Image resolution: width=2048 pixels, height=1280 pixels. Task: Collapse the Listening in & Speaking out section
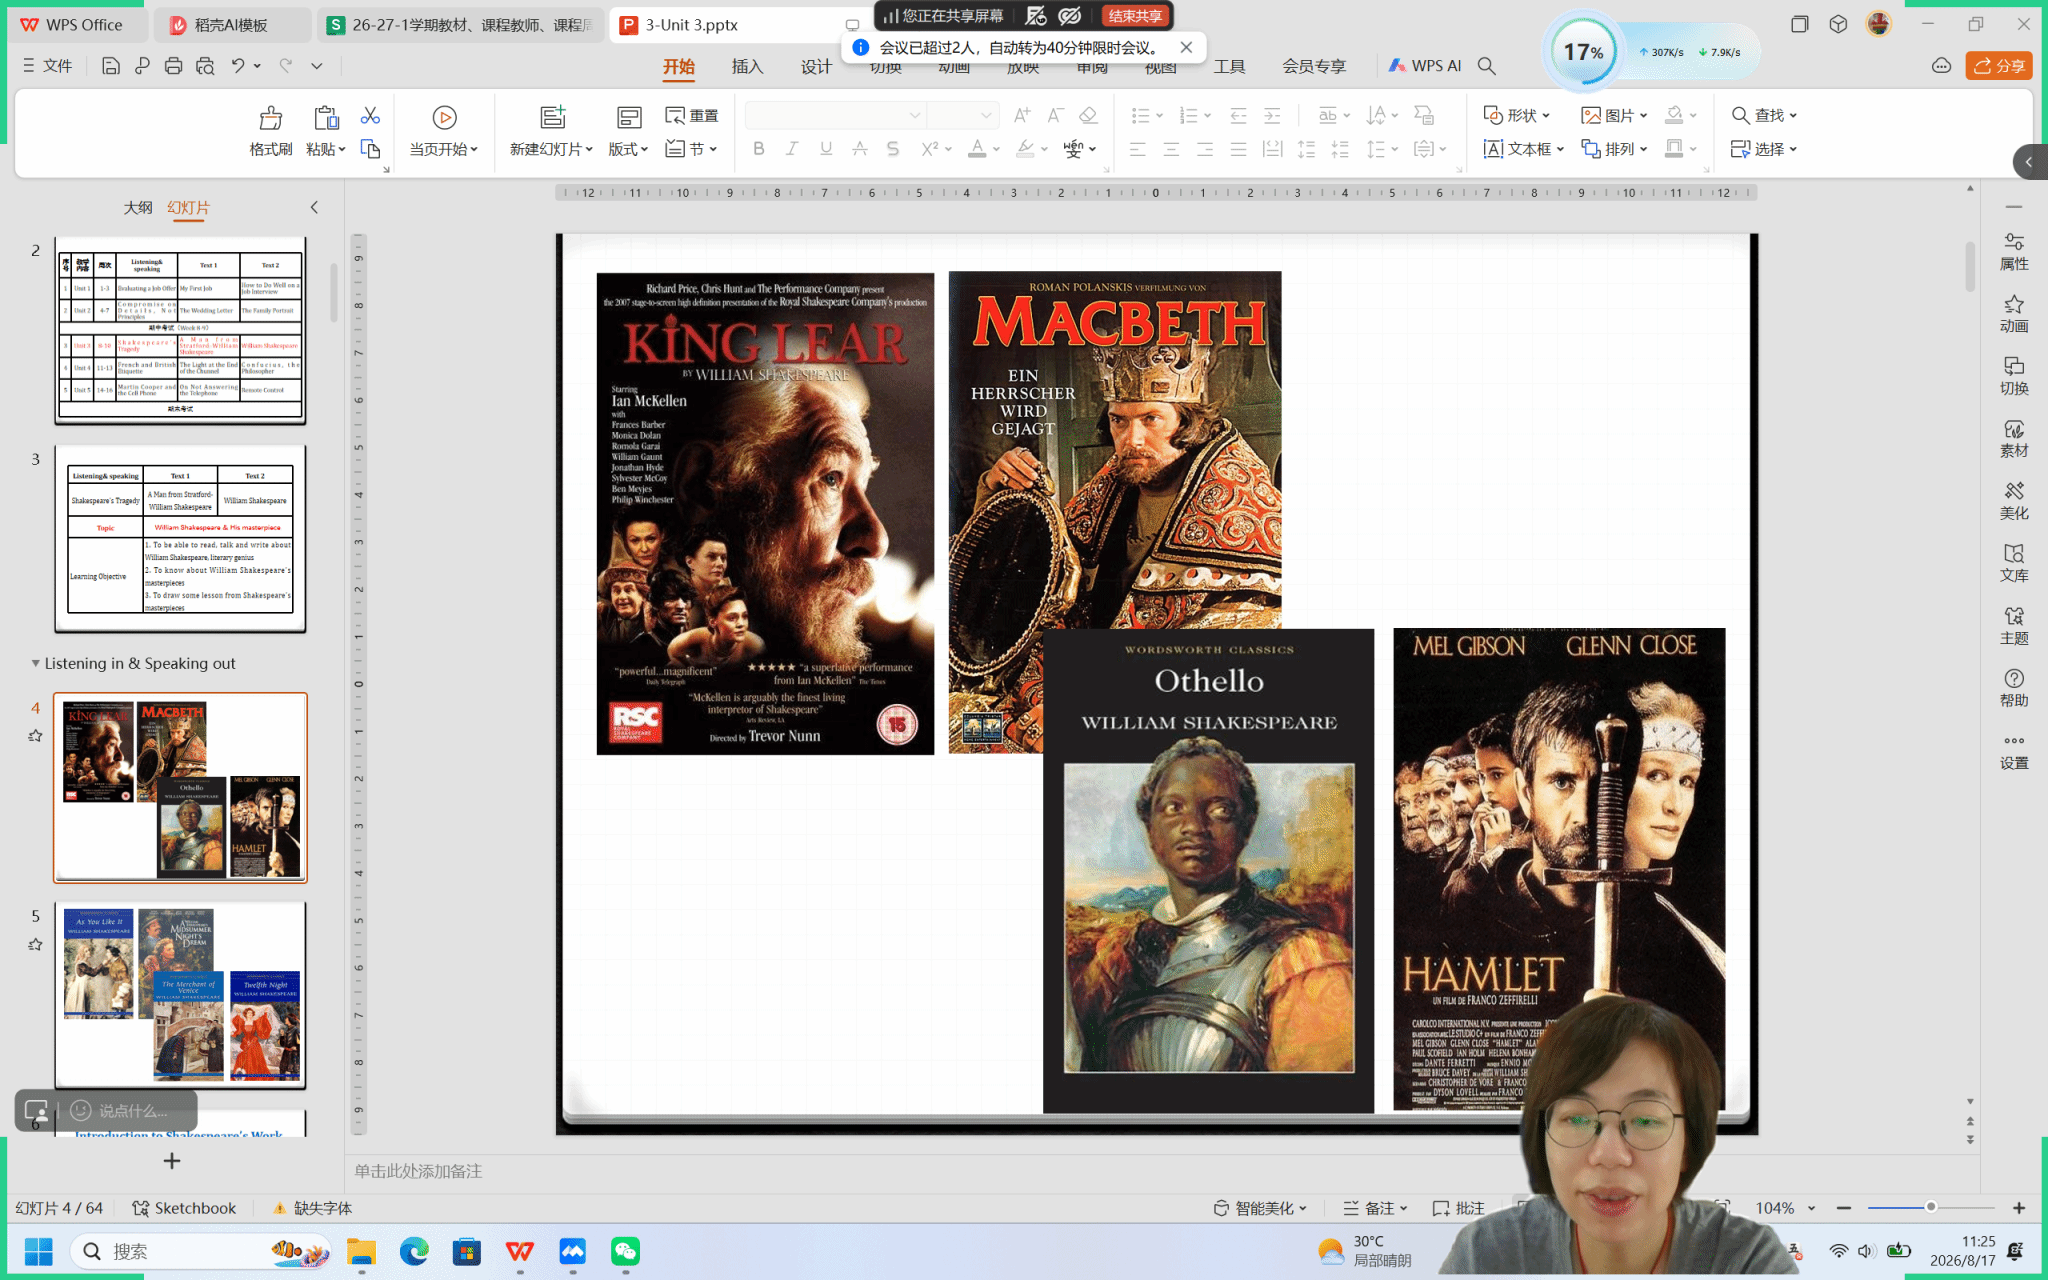pos(35,663)
